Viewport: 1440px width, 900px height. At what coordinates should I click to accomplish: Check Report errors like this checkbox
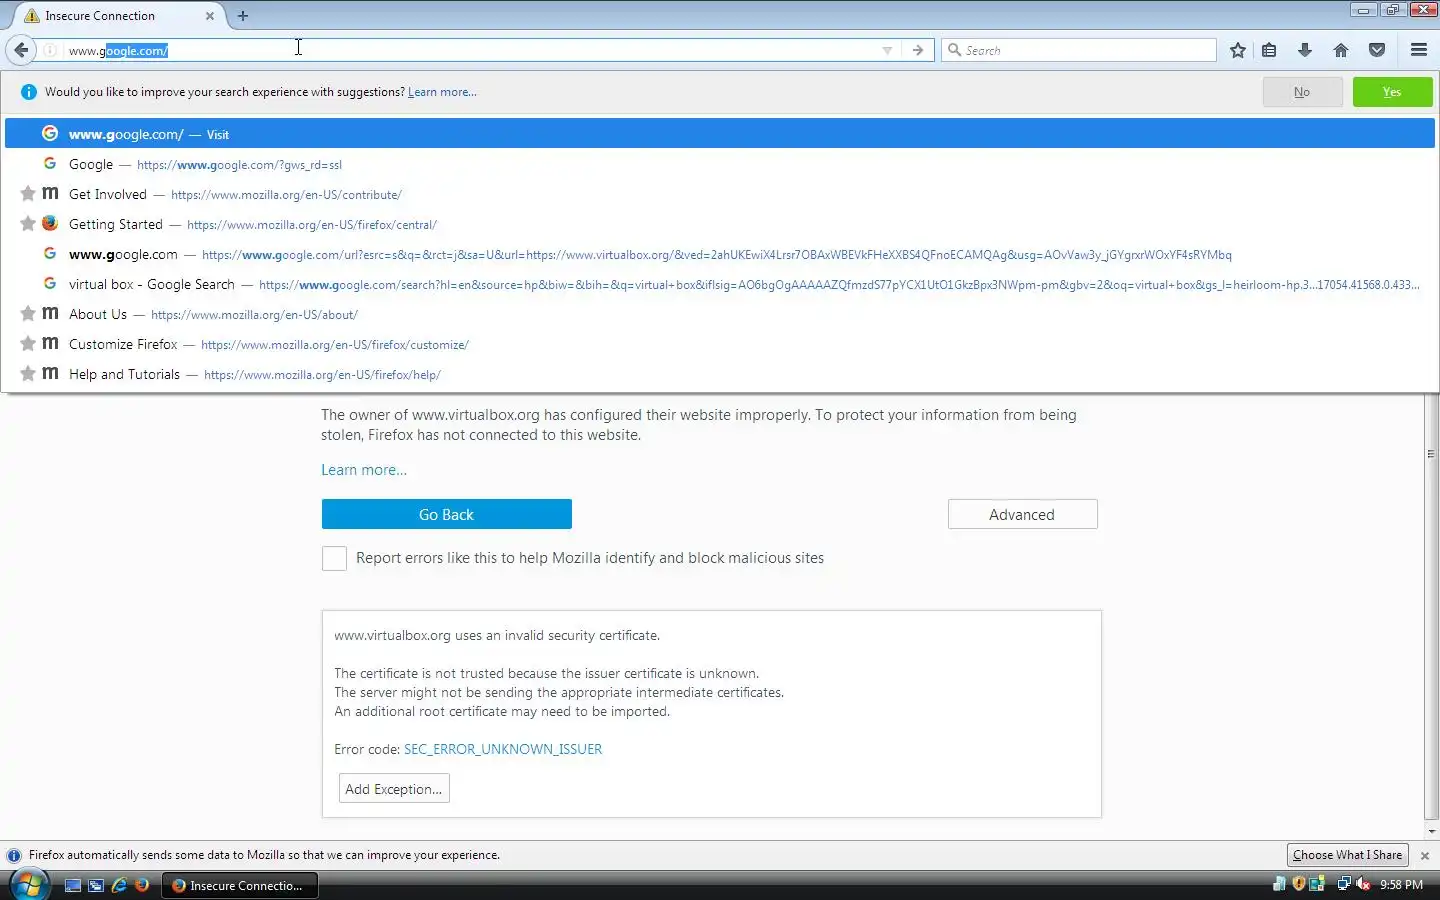(334, 558)
